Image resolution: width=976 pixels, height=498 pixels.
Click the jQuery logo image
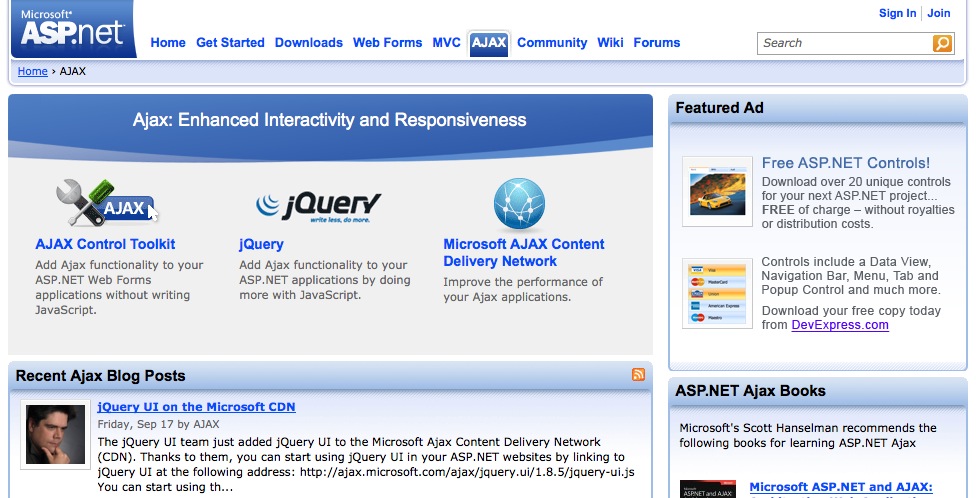click(x=318, y=207)
